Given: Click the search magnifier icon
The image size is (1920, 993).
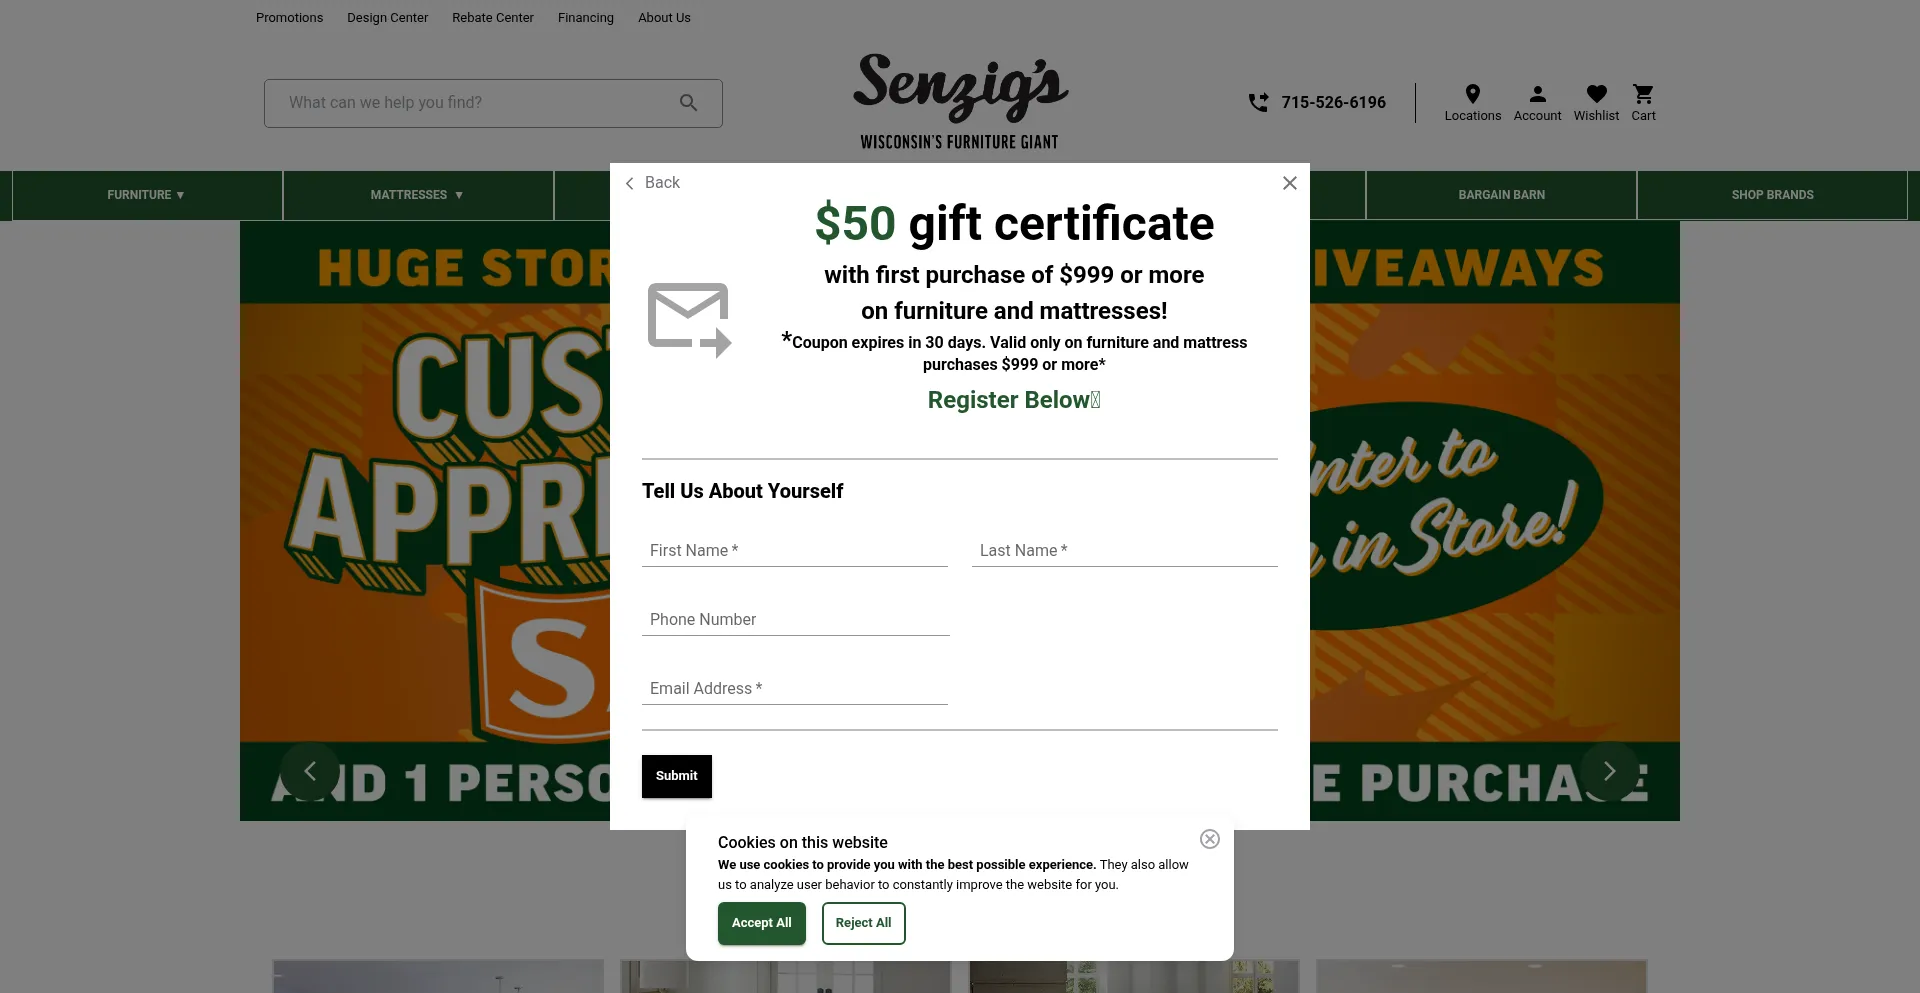Looking at the screenshot, I should [688, 103].
